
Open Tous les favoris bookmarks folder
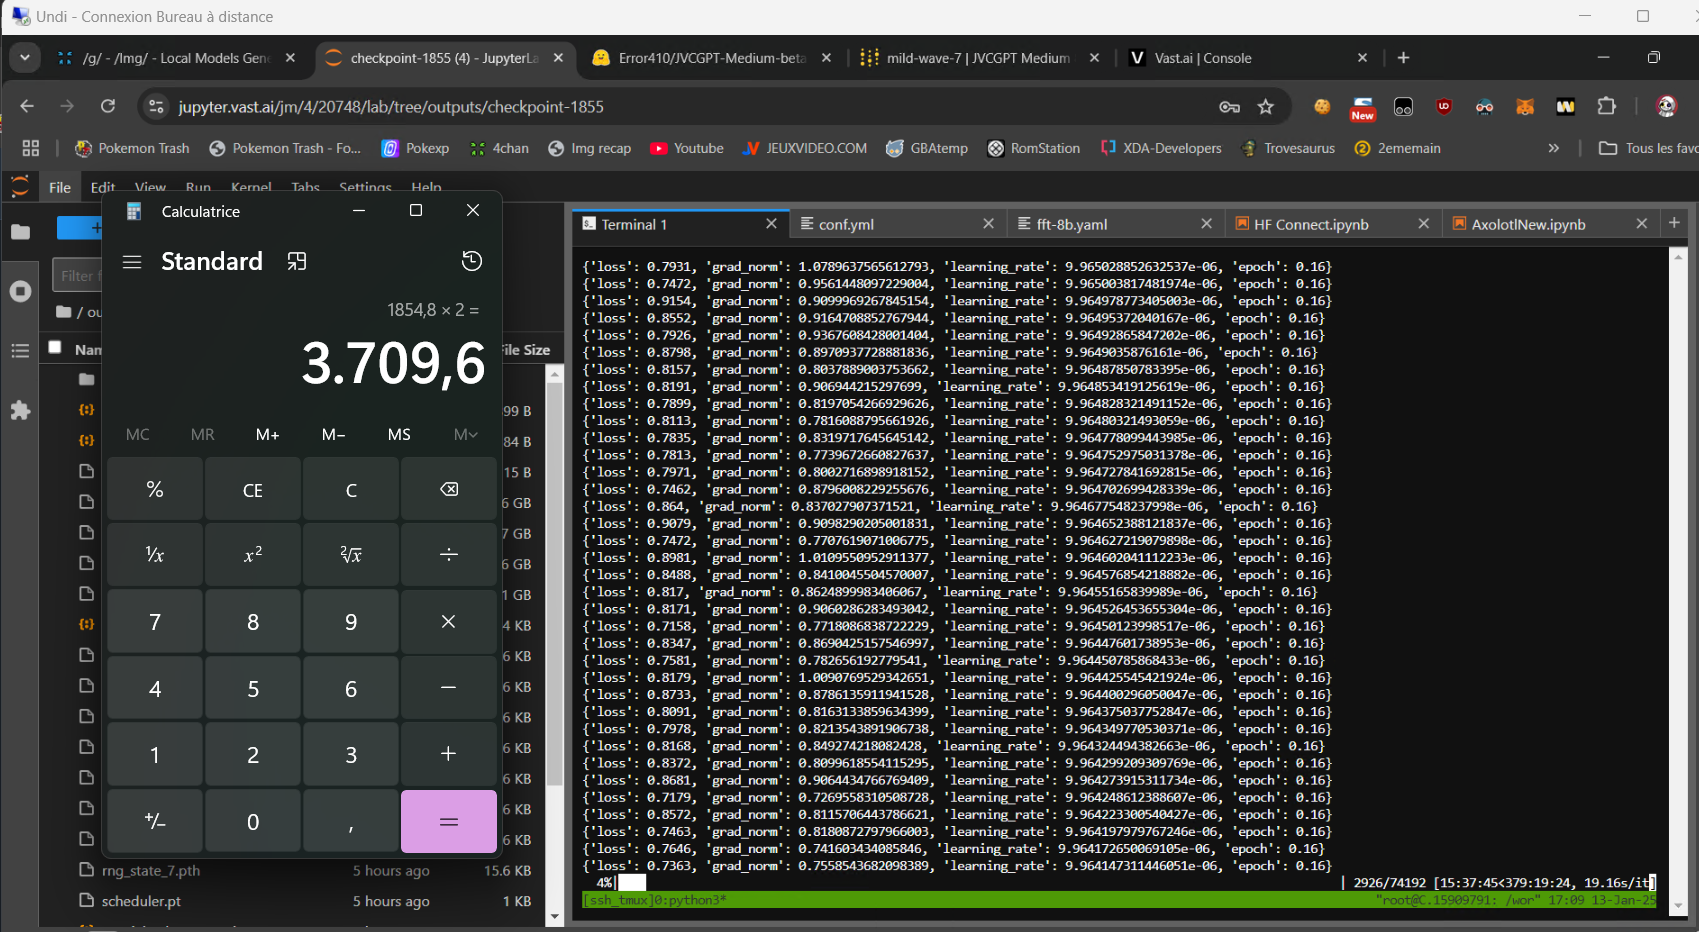click(x=1648, y=148)
